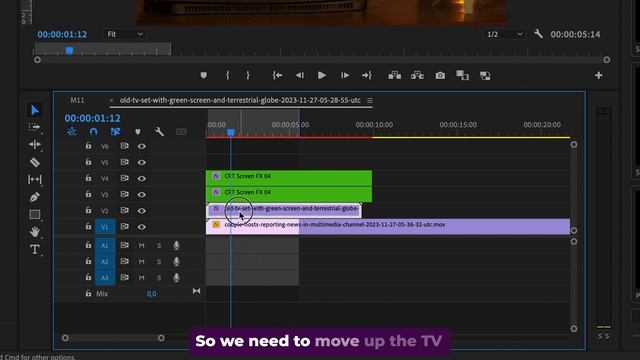This screenshot has height=360, width=640.
Task: Click the Mark In button
Action: (228, 76)
